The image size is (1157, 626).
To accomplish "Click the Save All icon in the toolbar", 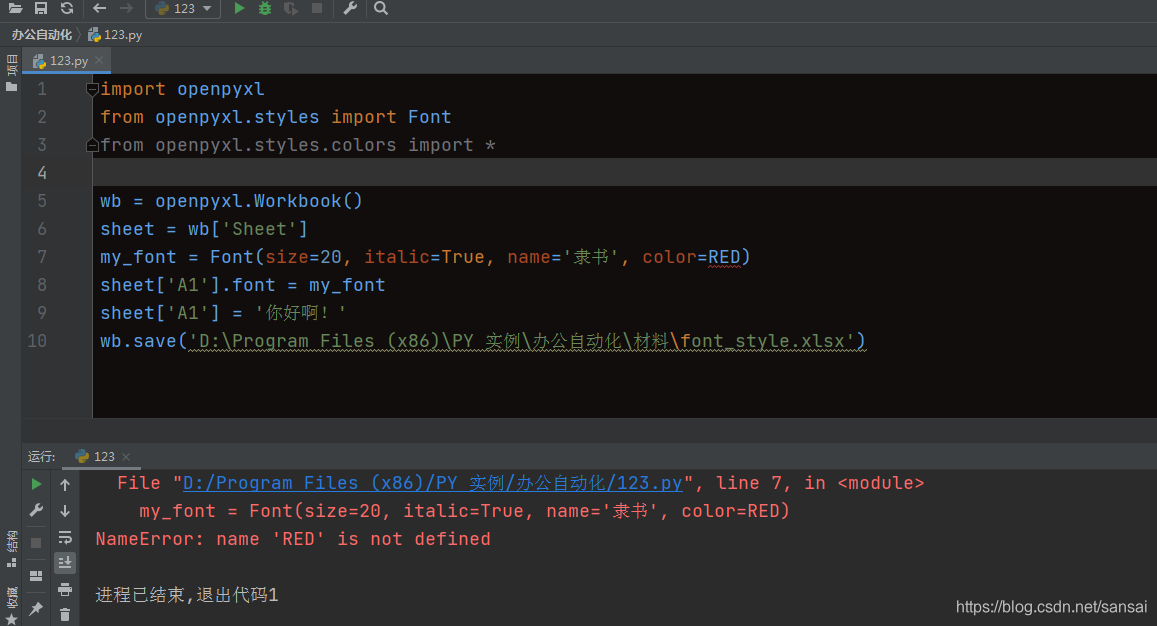I will 40,9.
